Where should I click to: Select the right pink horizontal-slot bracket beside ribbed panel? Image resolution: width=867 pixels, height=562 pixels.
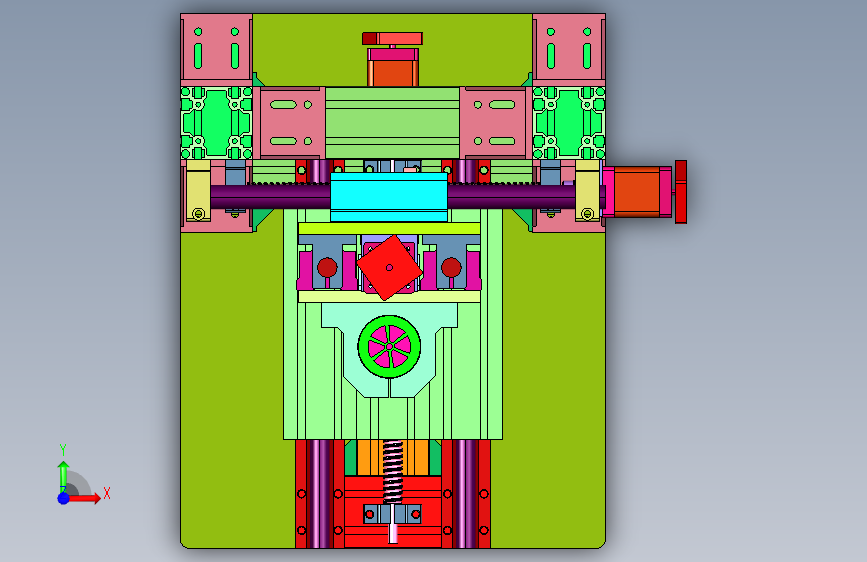[493, 123]
